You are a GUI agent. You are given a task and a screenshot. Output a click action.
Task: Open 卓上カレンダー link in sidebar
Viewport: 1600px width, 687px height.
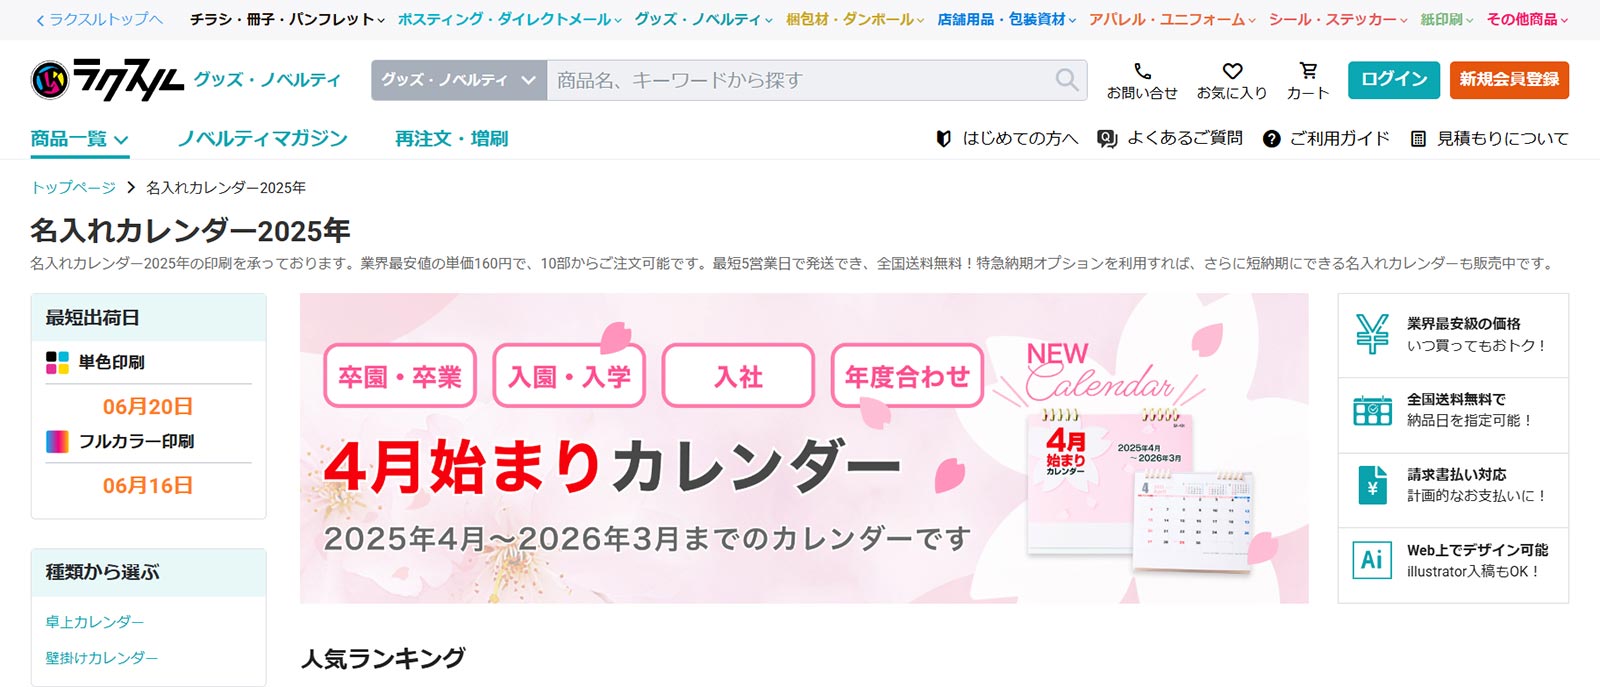point(95,622)
